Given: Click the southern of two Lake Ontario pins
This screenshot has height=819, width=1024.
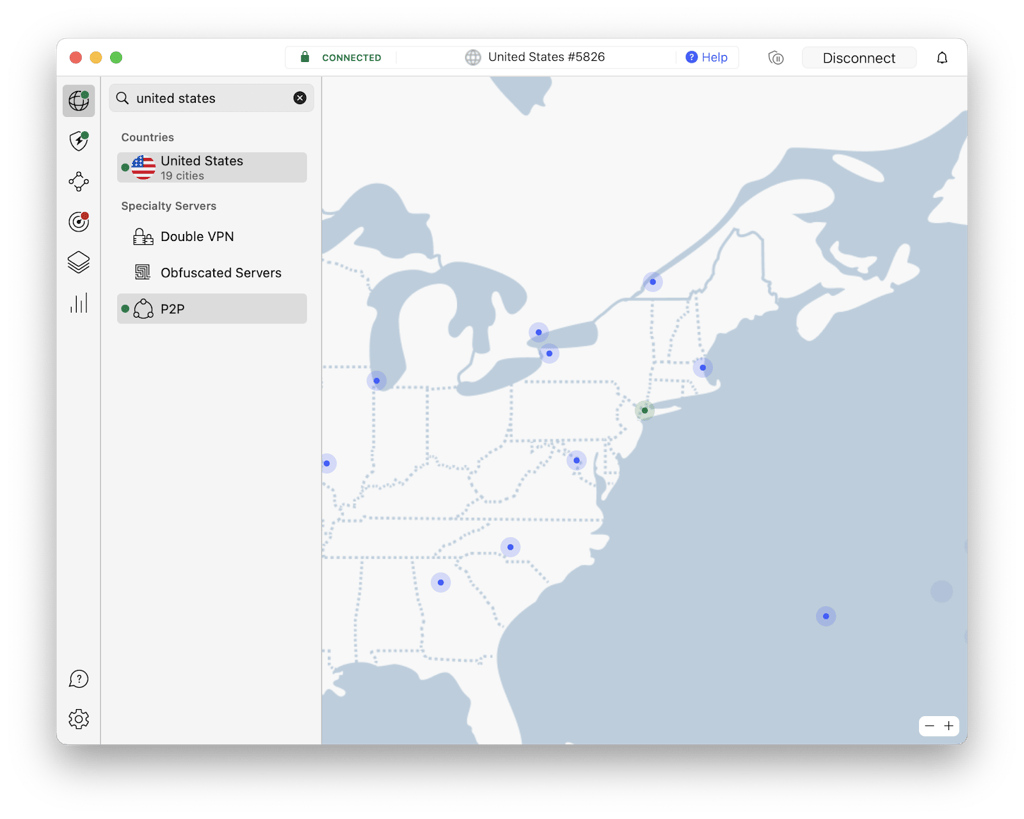Looking at the screenshot, I should [549, 353].
